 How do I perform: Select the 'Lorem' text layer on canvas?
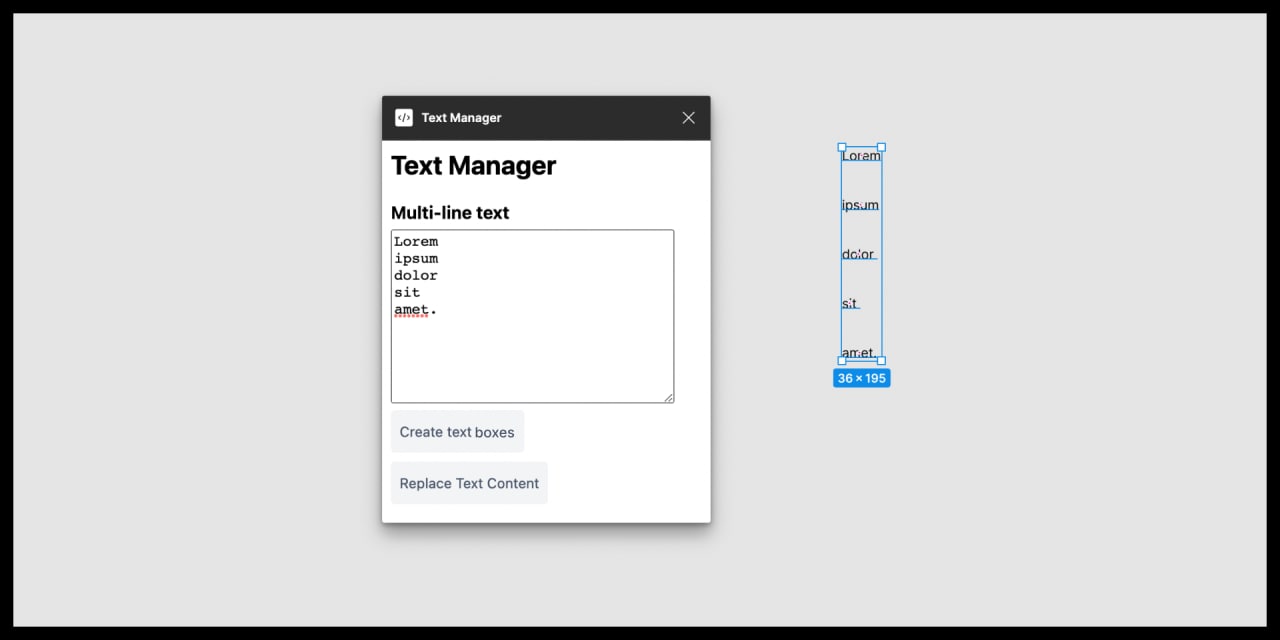[x=861, y=155]
